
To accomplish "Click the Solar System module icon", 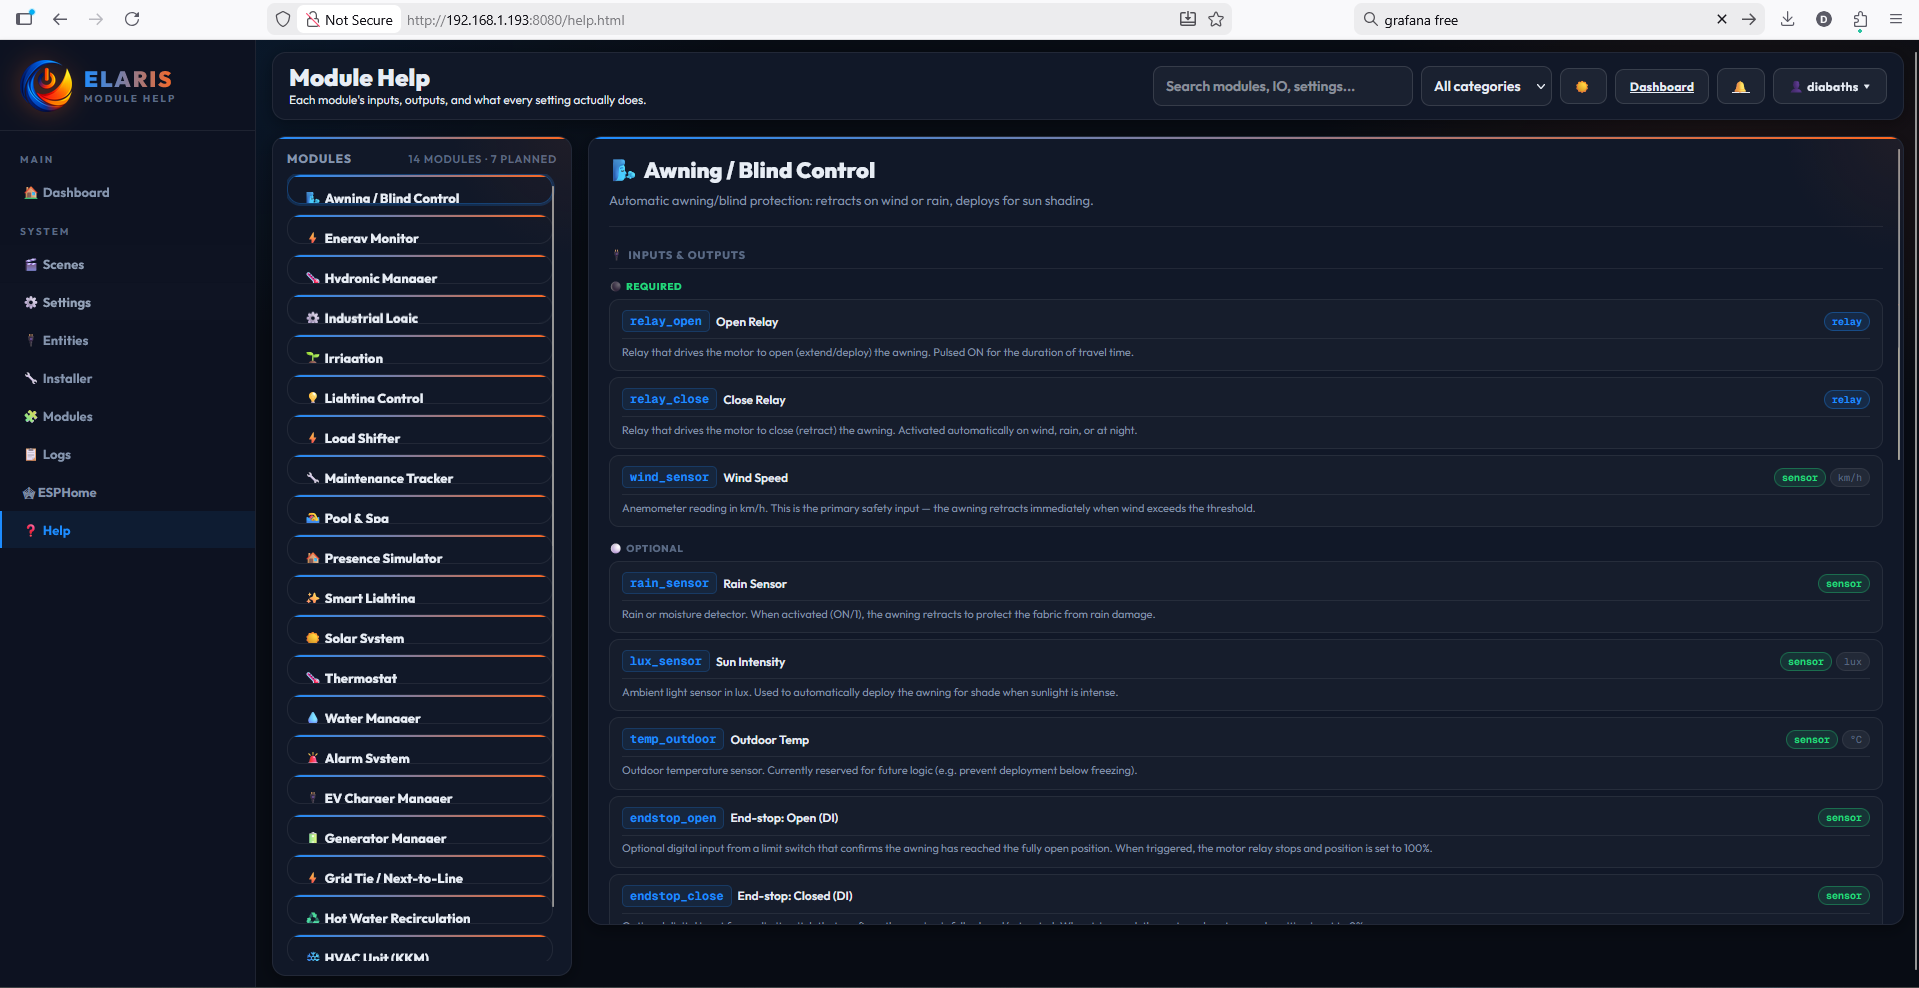I will 313,638.
